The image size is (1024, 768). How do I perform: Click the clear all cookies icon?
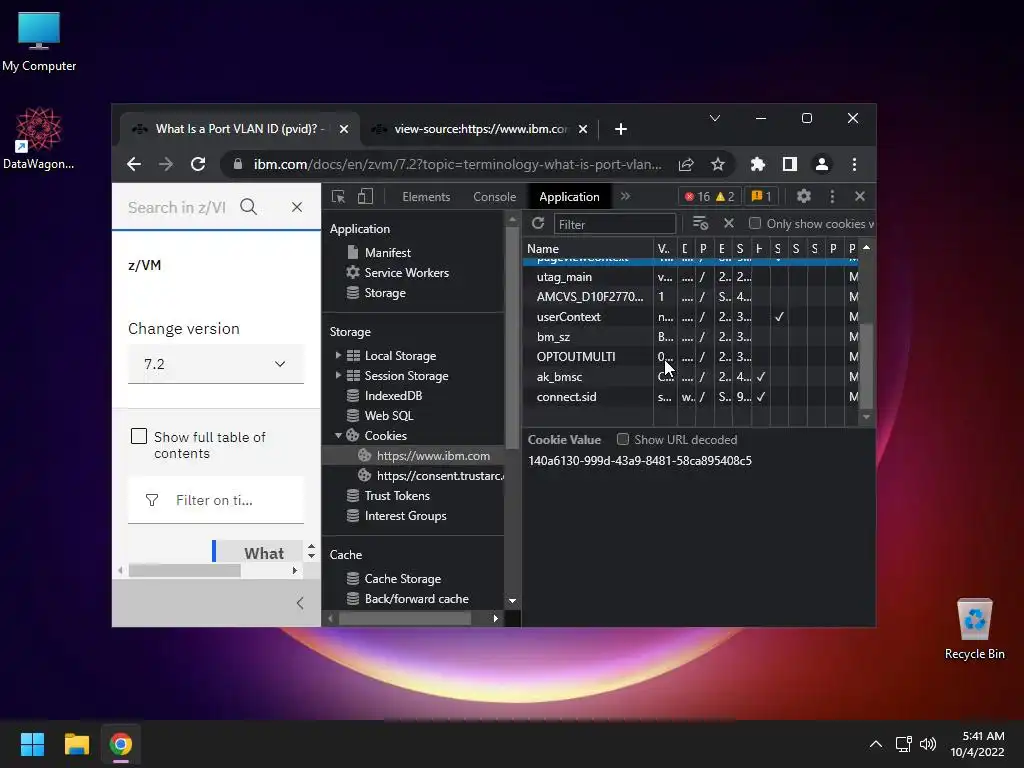coord(701,223)
